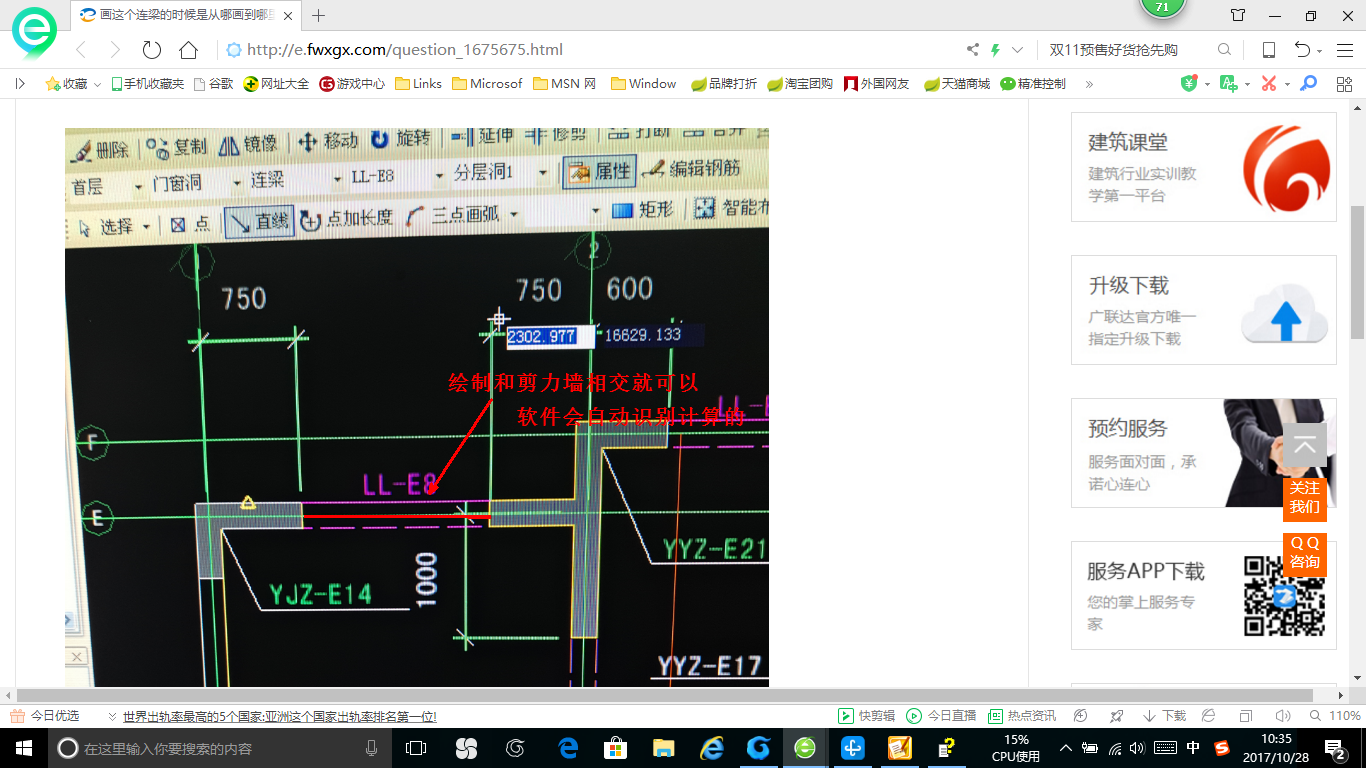Go back to the previous page

coord(82,50)
